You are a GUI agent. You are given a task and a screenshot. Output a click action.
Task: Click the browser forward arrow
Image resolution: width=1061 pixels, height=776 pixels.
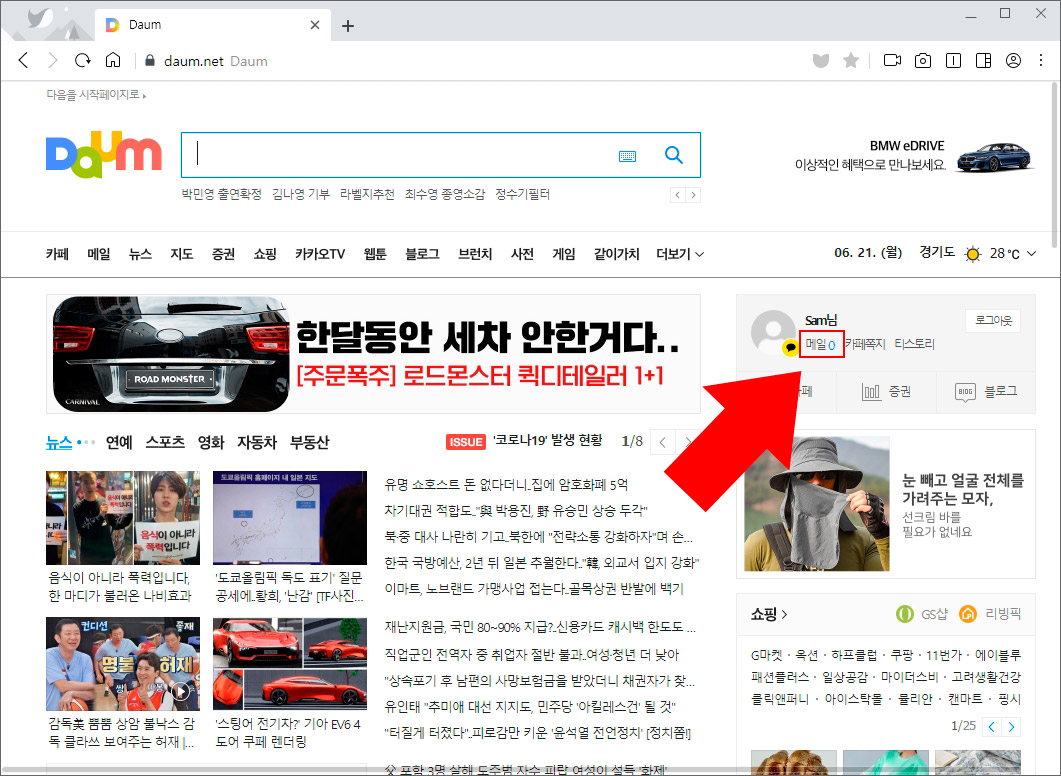coord(53,60)
